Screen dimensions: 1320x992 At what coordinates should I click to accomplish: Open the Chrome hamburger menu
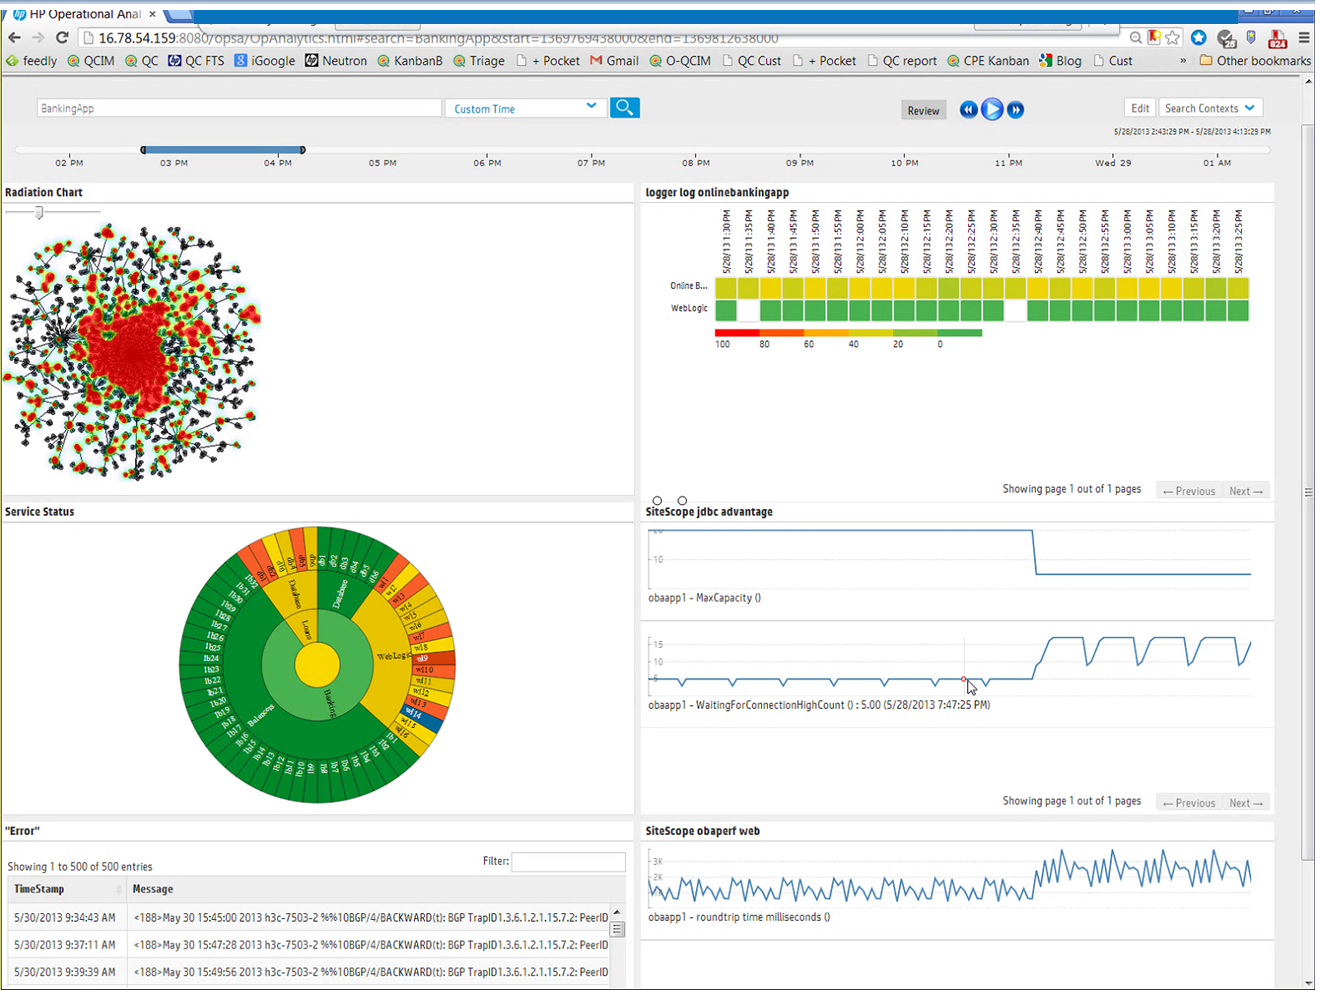tap(1304, 38)
